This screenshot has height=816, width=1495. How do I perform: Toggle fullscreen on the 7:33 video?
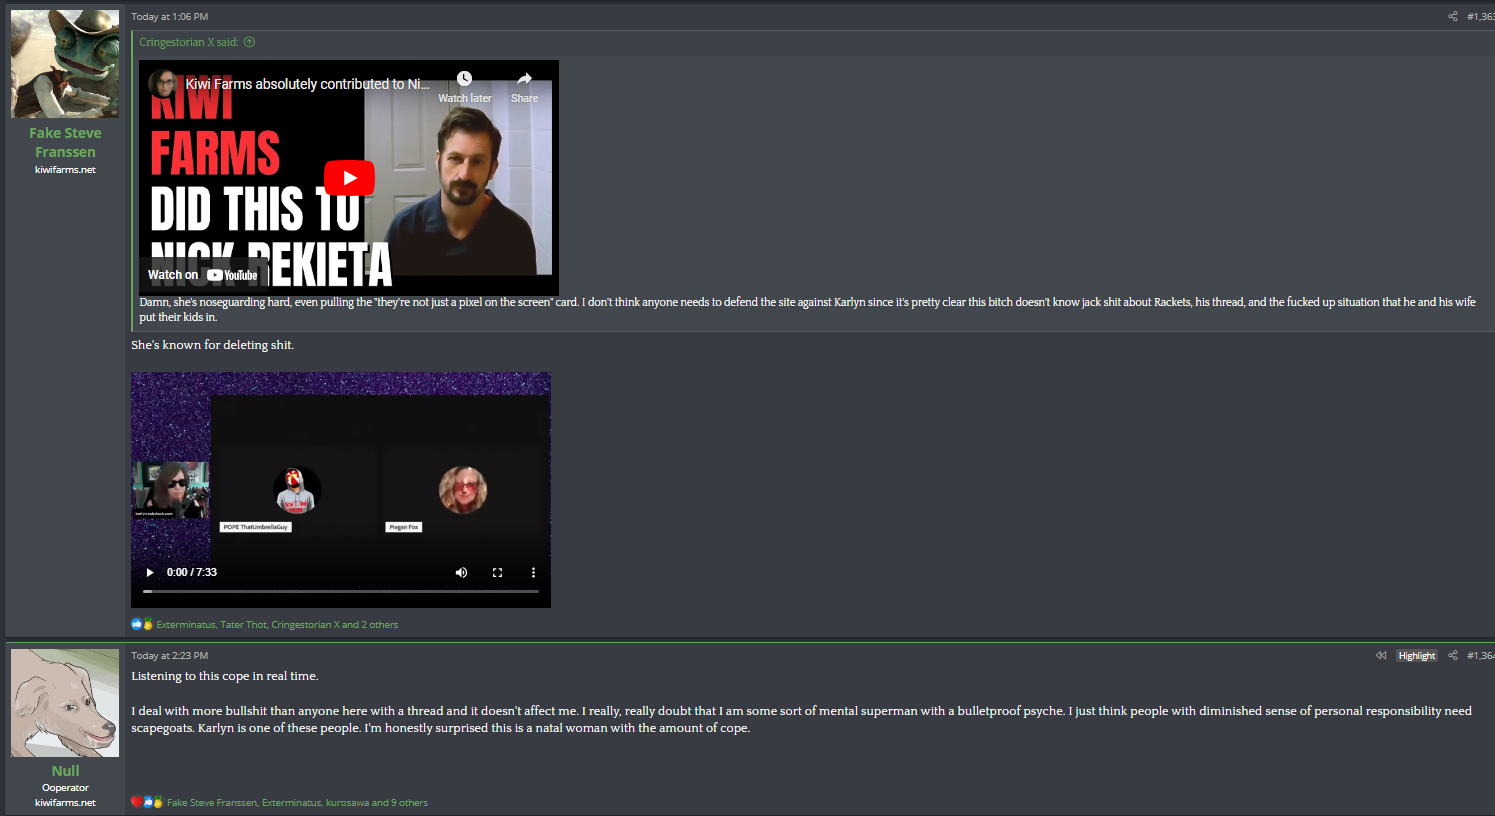(x=497, y=573)
